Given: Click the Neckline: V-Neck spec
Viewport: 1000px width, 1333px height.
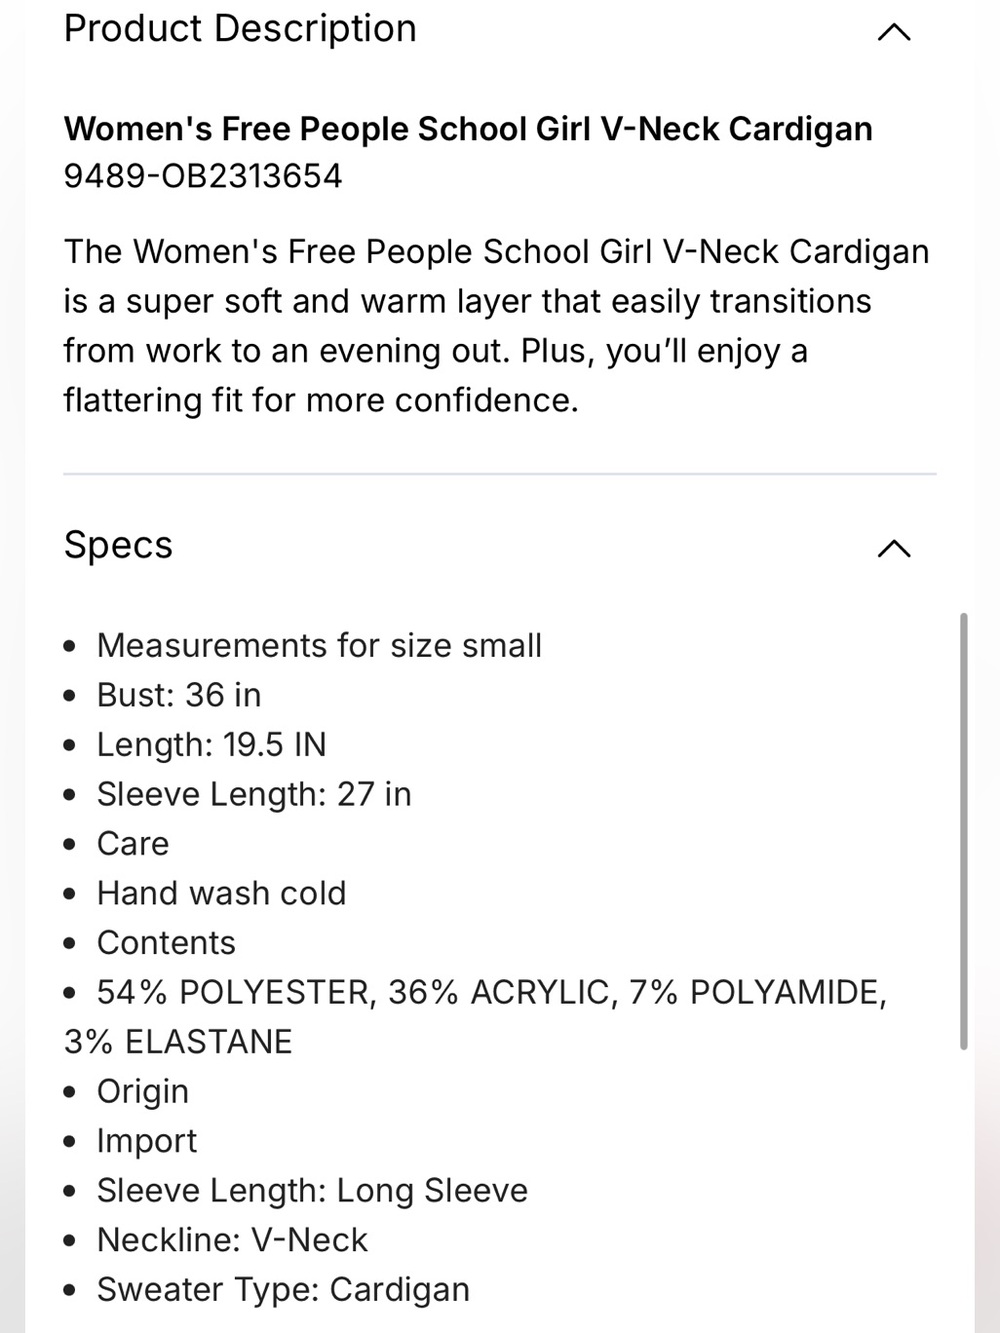Looking at the screenshot, I should (232, 1240).
